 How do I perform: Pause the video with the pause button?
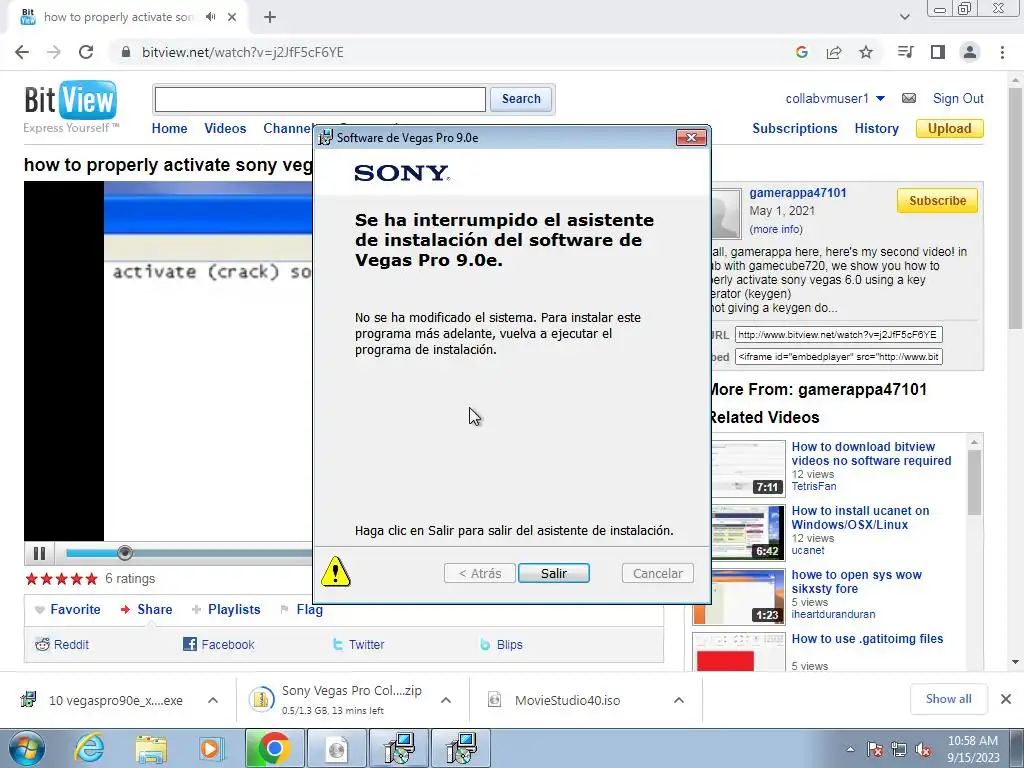pos(39,554)
